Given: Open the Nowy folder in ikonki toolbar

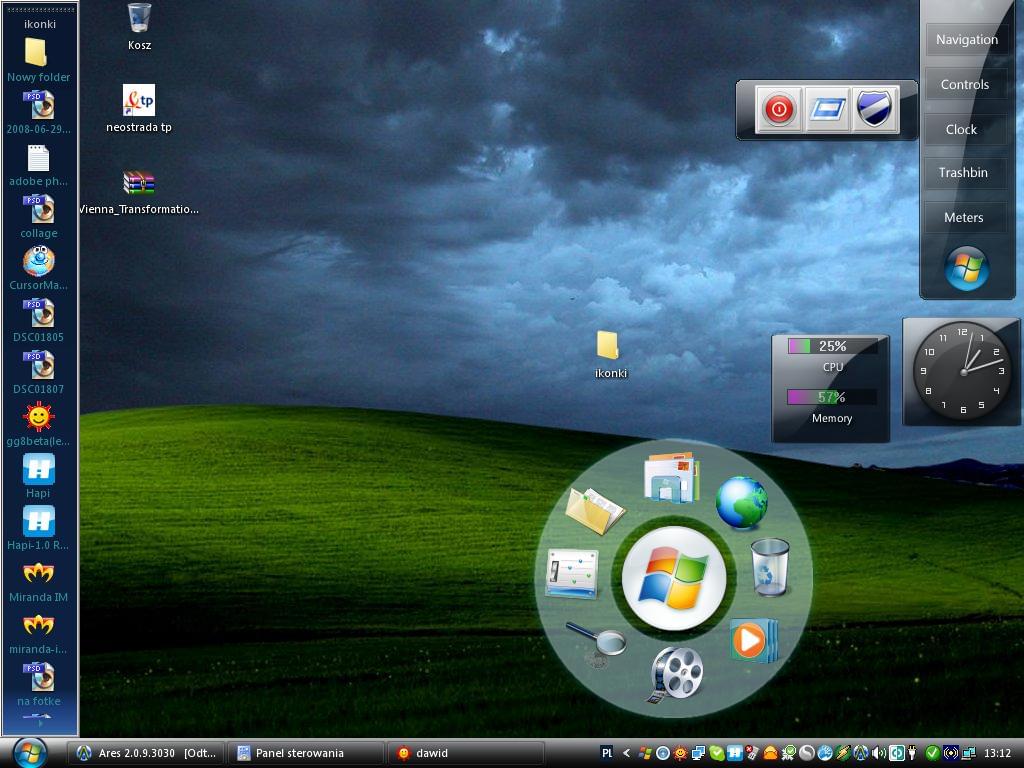Looking at the screenshot, I should (x=39, y=60).
